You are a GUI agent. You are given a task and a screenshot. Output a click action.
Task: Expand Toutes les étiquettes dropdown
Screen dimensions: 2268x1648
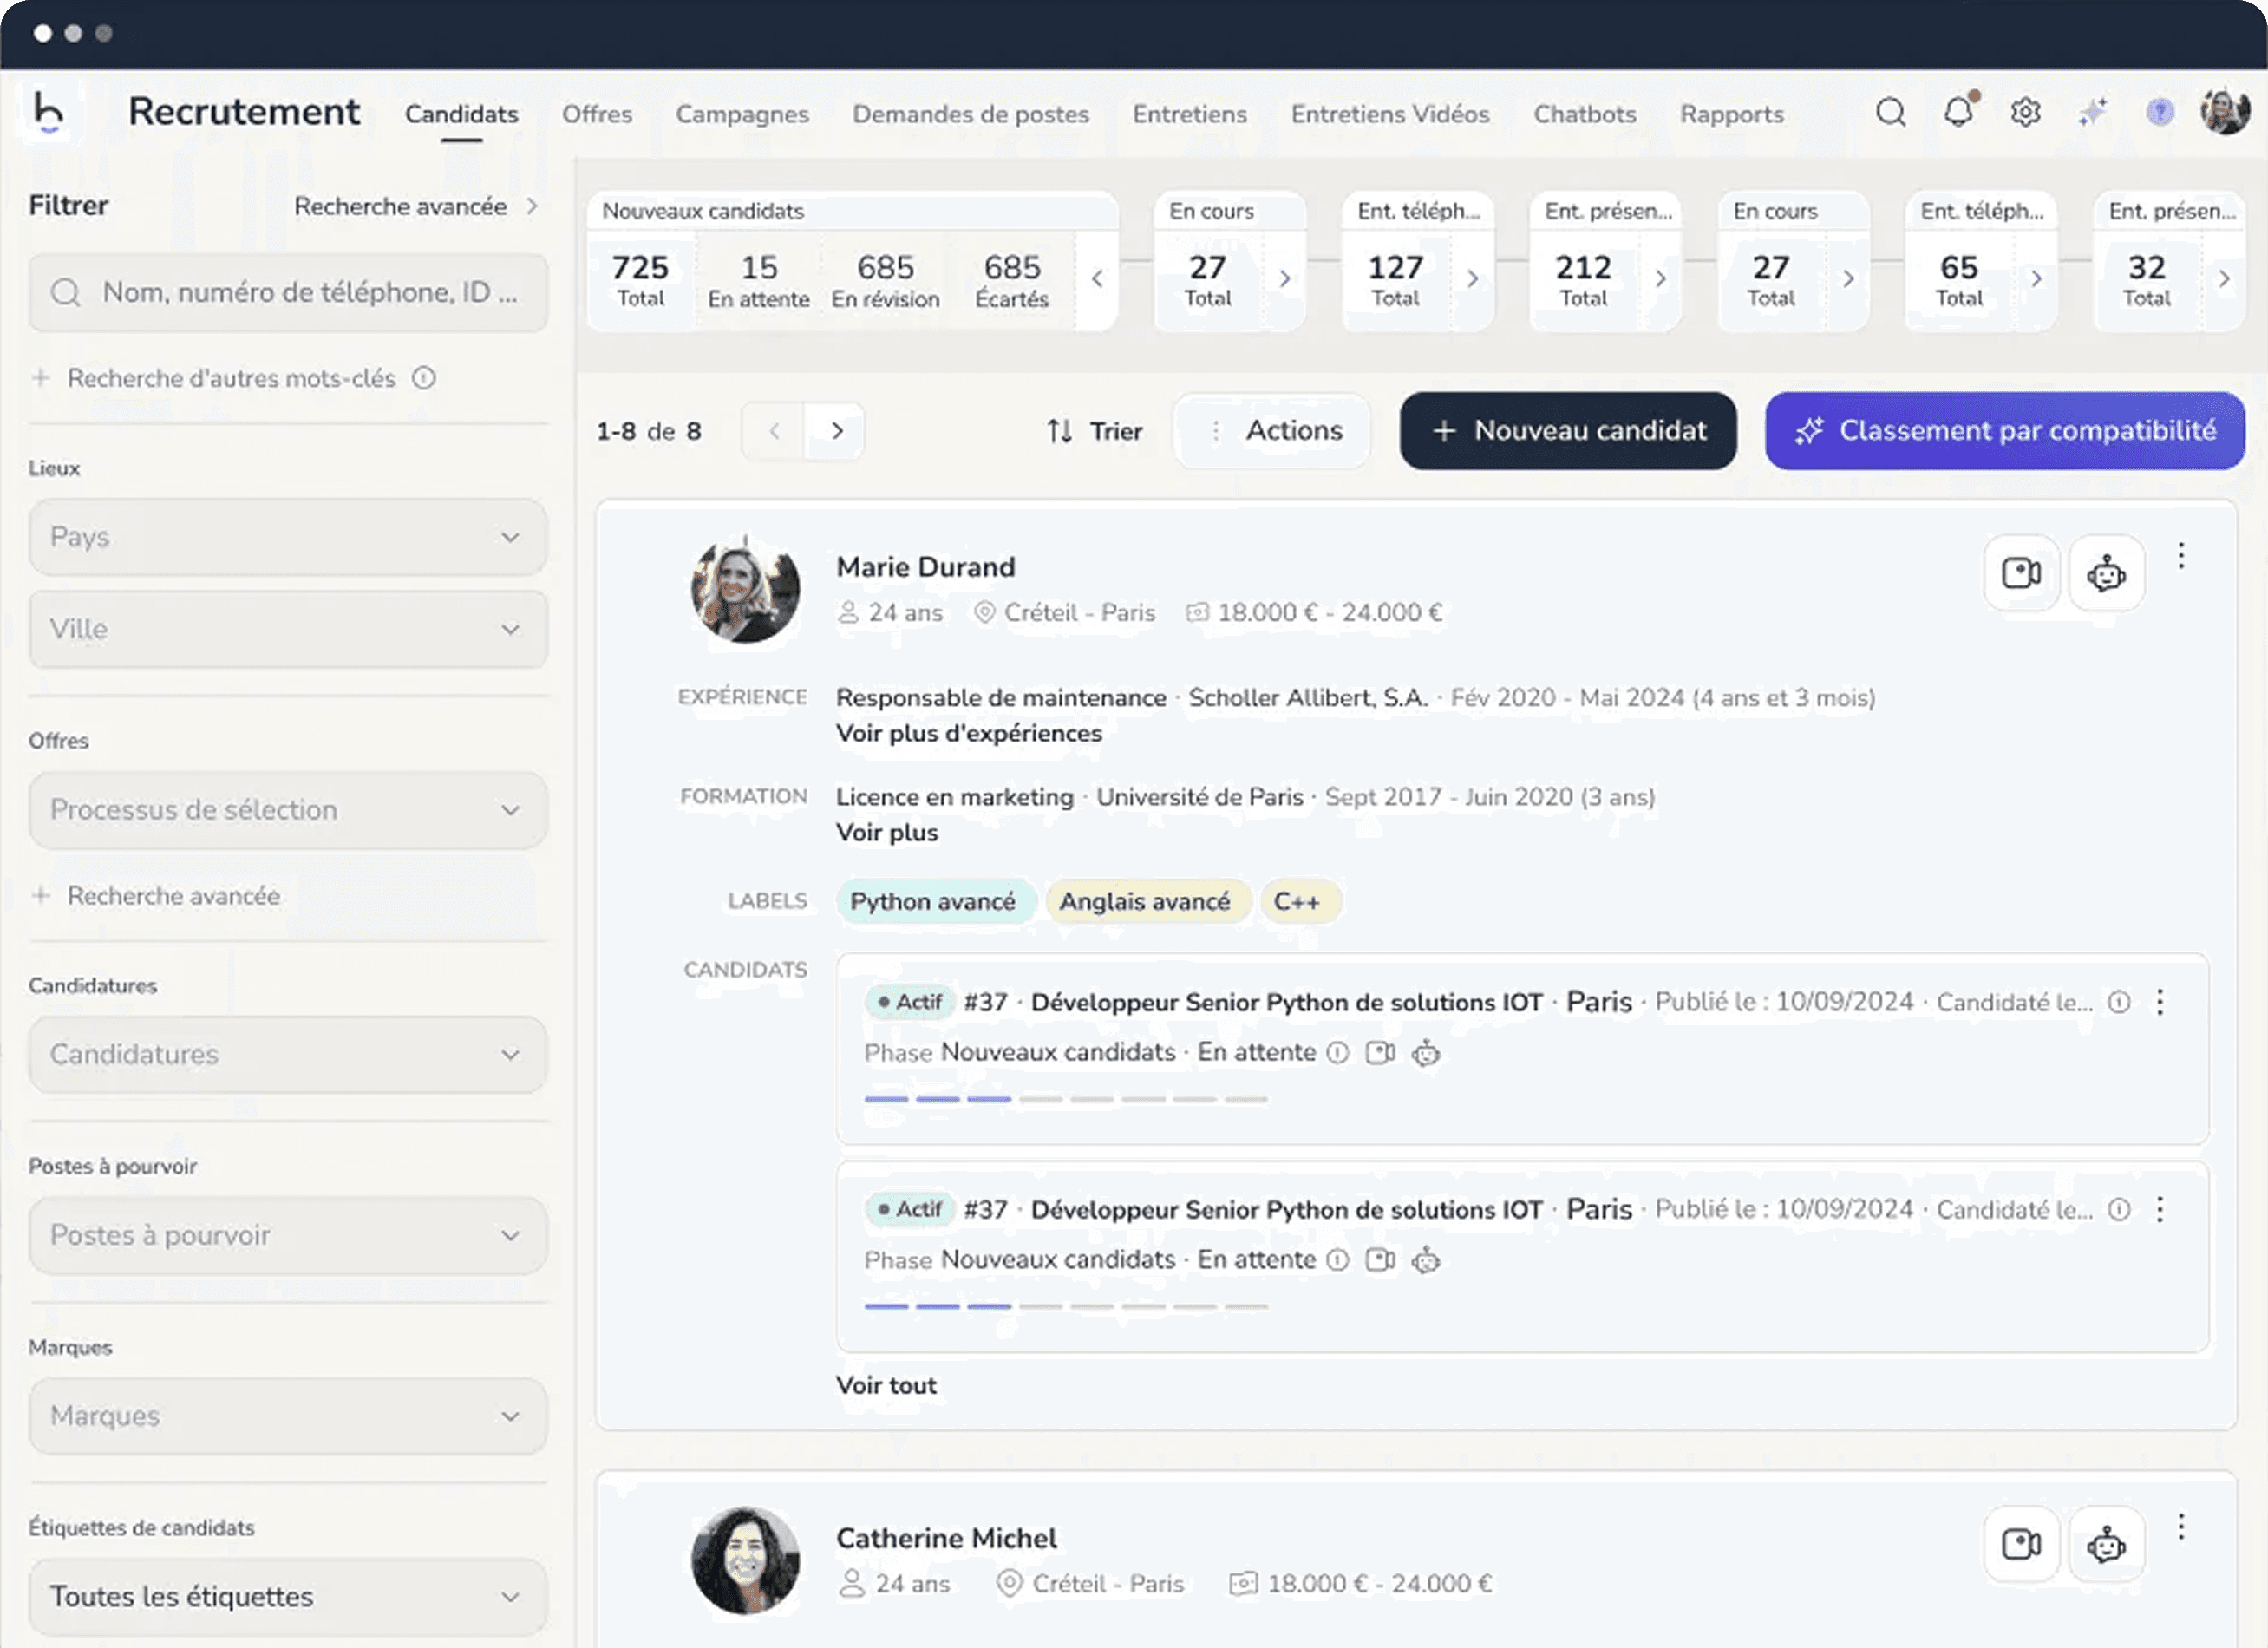(x=288, y=1596)
